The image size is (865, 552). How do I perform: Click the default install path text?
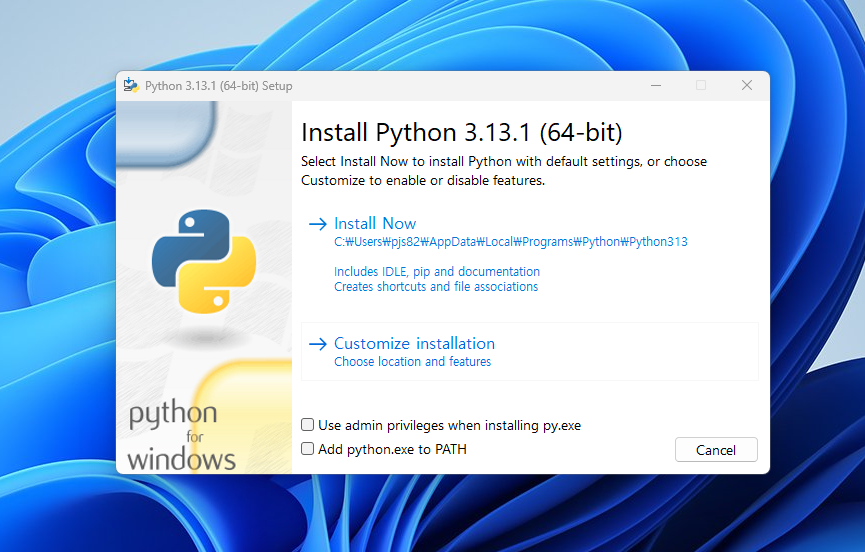[511, 242]
